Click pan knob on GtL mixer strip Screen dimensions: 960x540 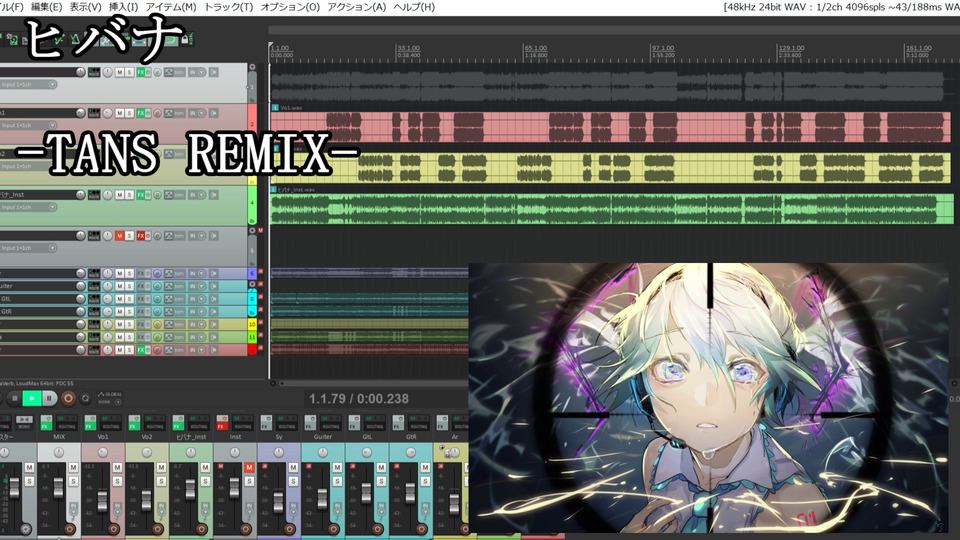pyautogui.click(x=367, y=452)
